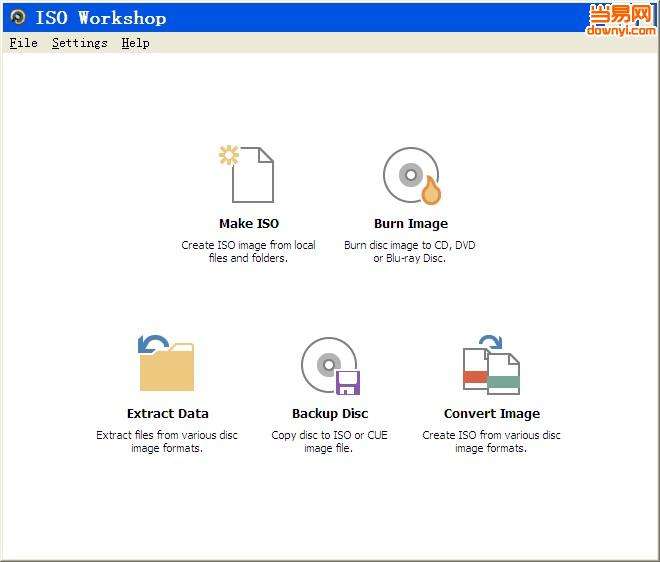Open the Help menu

pos(135,43)
